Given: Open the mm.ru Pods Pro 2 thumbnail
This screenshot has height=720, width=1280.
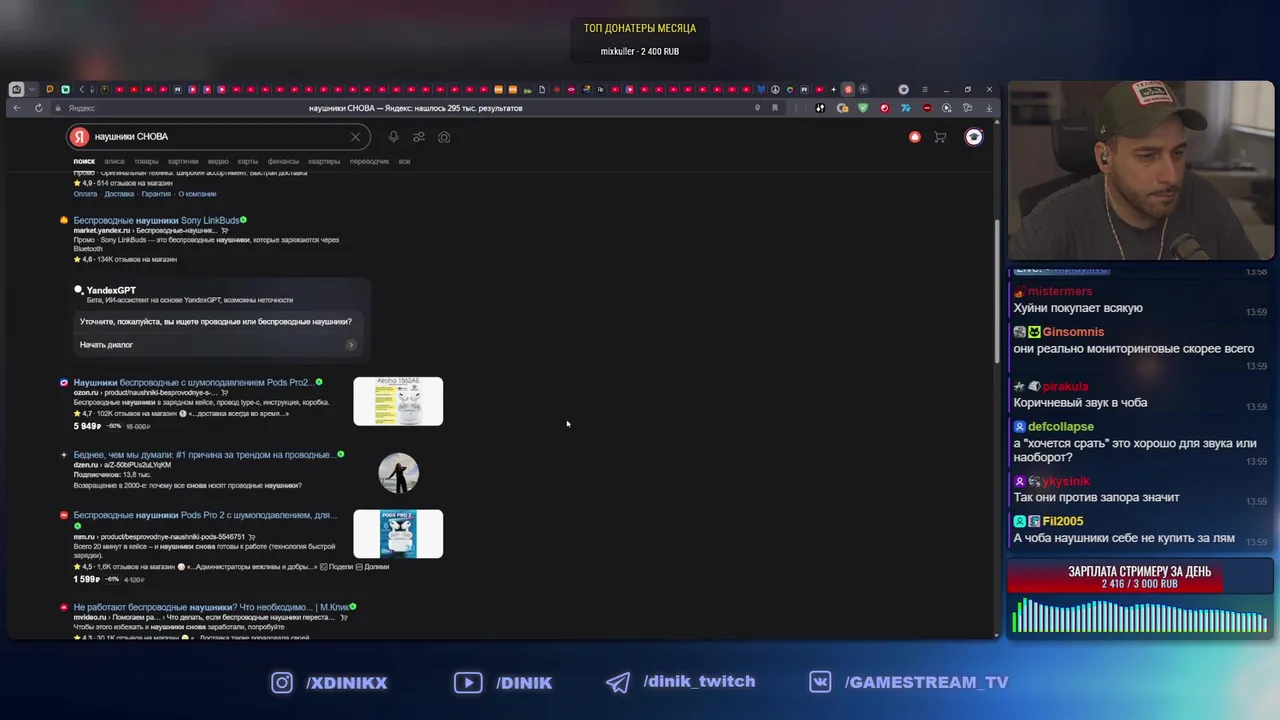Looking at the screenshot, I should click(x=398, y=534).
